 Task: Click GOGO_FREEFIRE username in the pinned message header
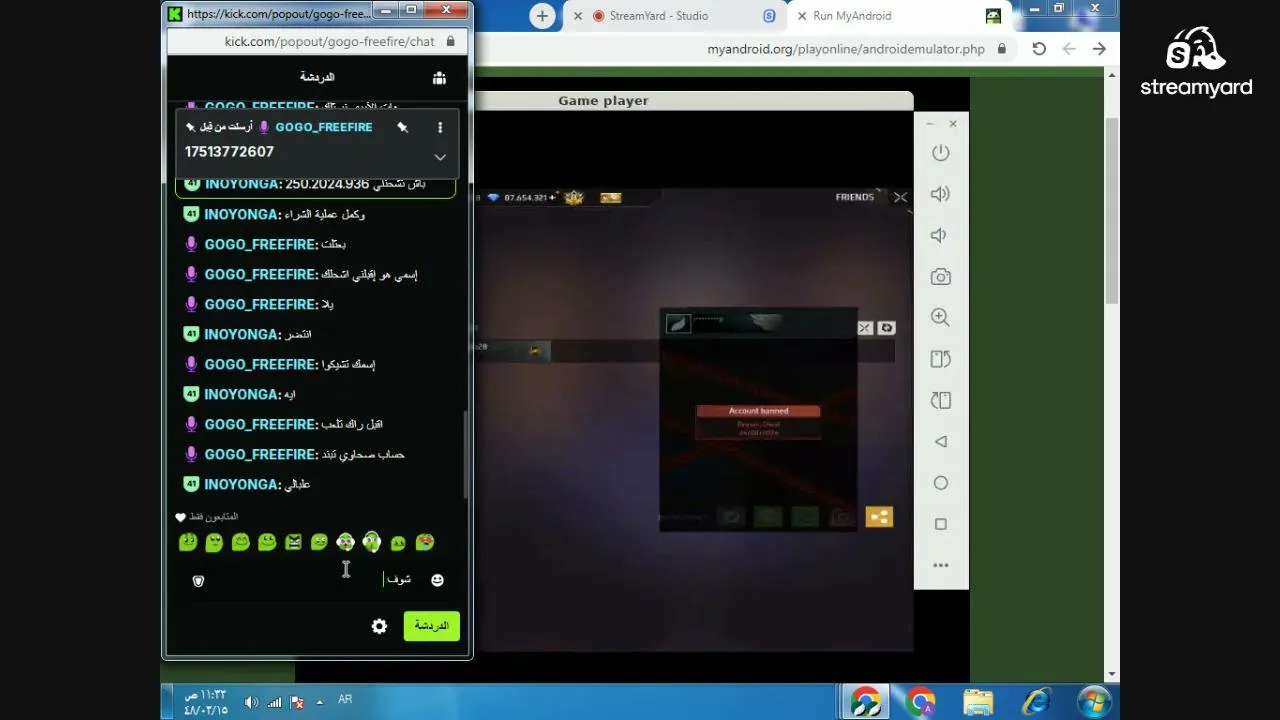pos(323,127)
